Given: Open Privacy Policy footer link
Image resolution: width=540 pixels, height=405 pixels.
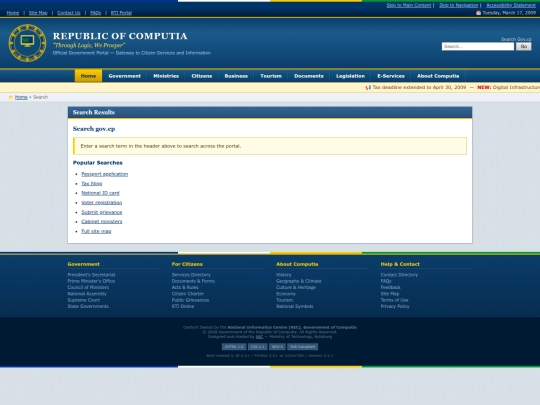Looking at the screenshot, I should [395, 306].
